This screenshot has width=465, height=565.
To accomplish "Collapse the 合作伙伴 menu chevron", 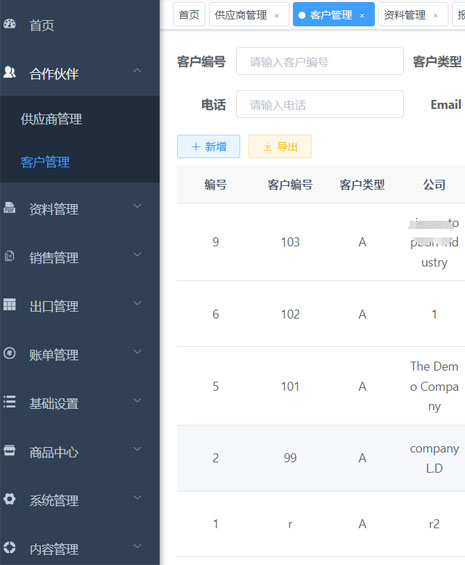I will point(137,71).
